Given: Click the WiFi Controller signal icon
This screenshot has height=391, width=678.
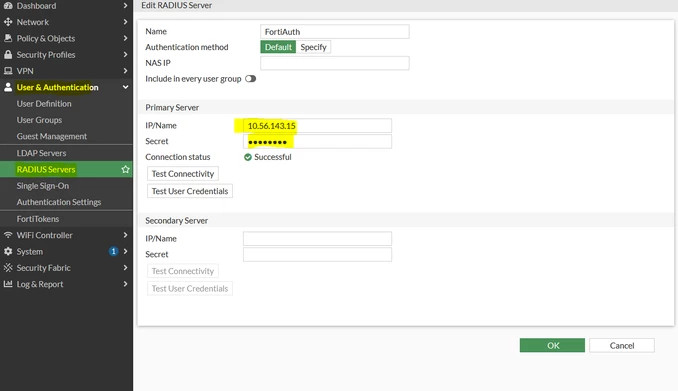Looking at the screenshot, I should click(8, 235).
